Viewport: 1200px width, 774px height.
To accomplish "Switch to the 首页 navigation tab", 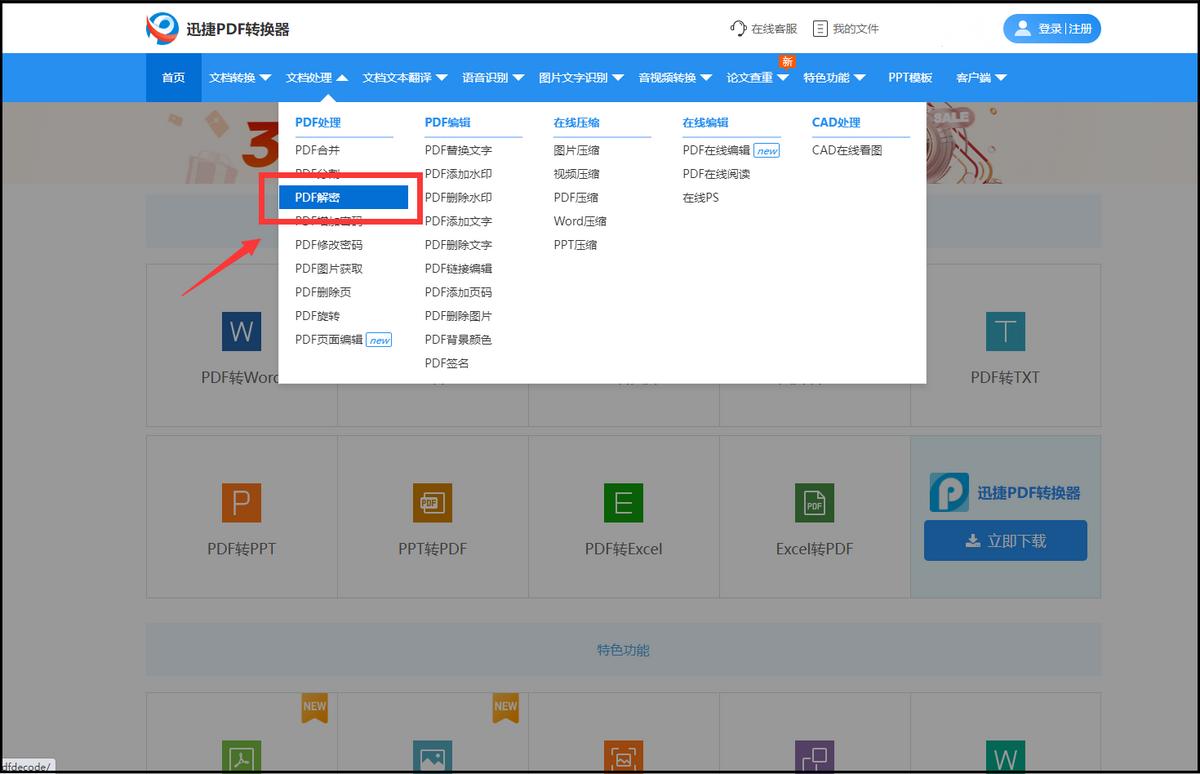I will point(173,77).
